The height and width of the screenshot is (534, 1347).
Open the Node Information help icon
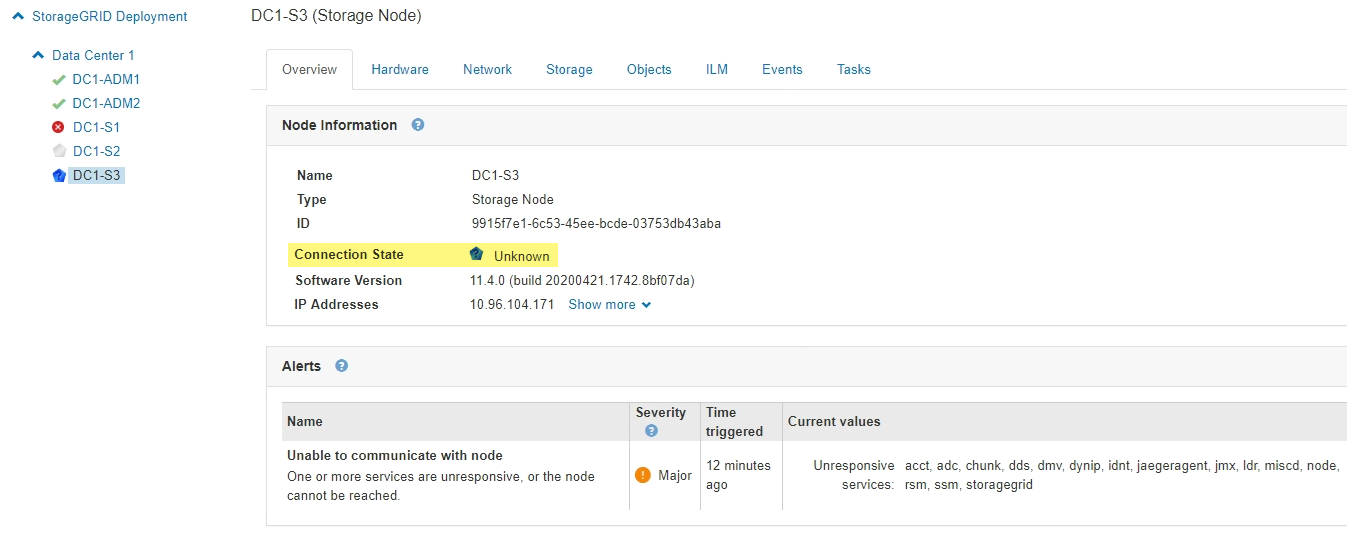418,125
